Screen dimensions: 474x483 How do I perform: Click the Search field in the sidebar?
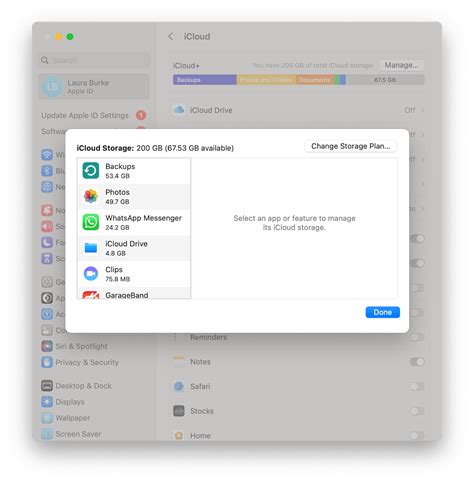[x=94, y=60]
